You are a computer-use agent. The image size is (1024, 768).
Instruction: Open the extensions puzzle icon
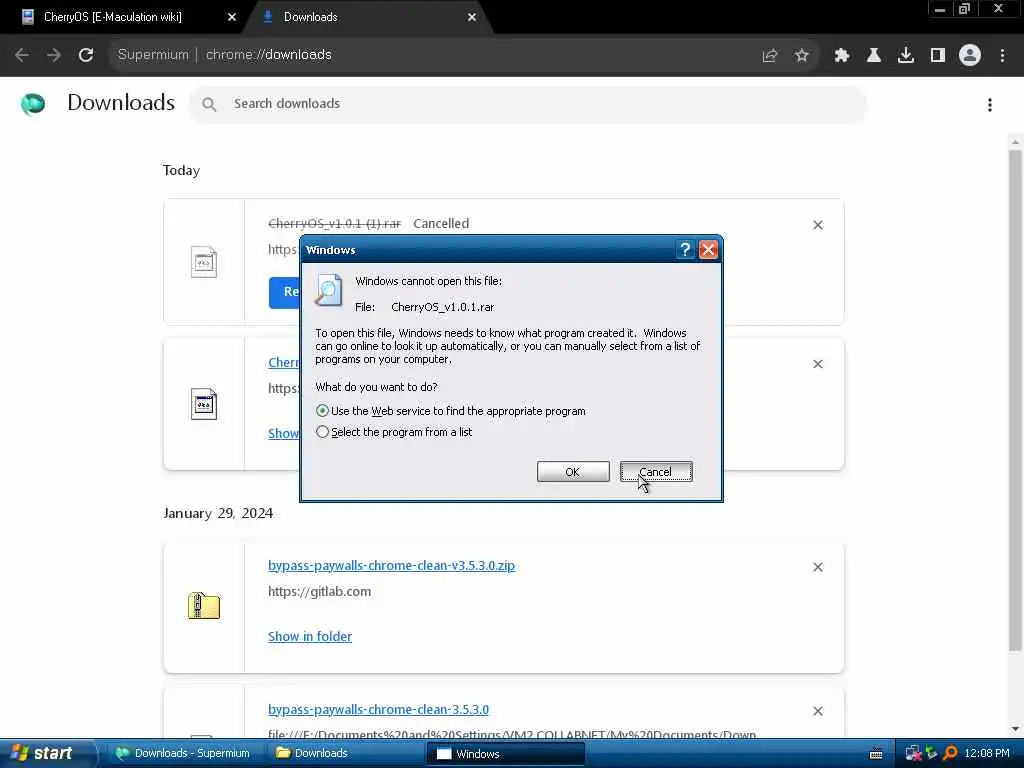[841, 56]
